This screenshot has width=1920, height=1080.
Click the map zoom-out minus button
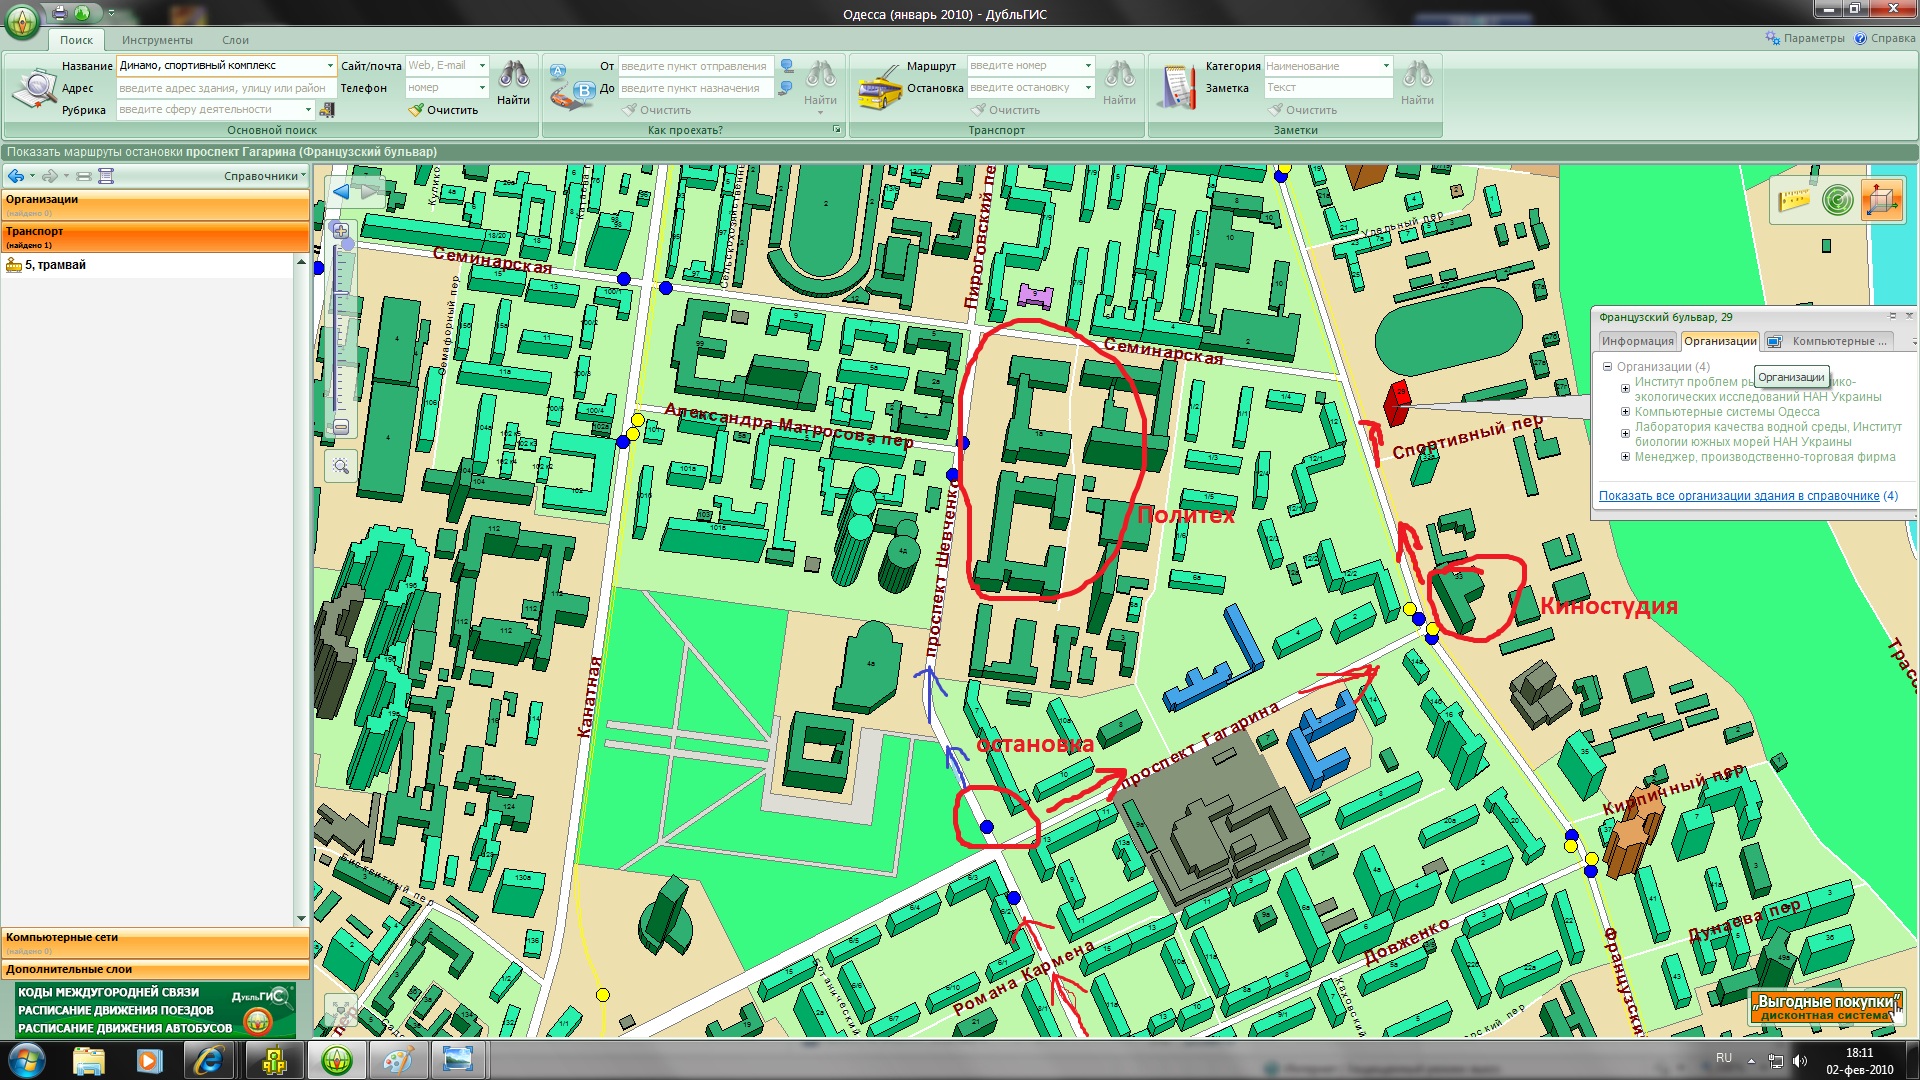340,427
